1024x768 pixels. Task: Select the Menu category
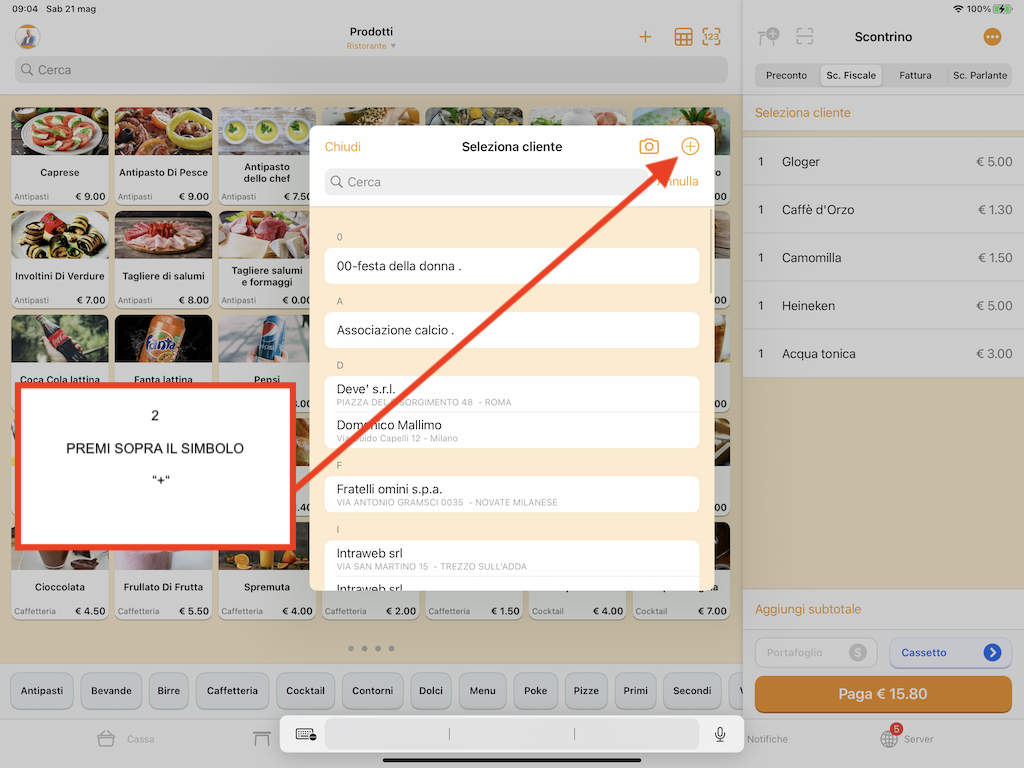tap(483, 691)
